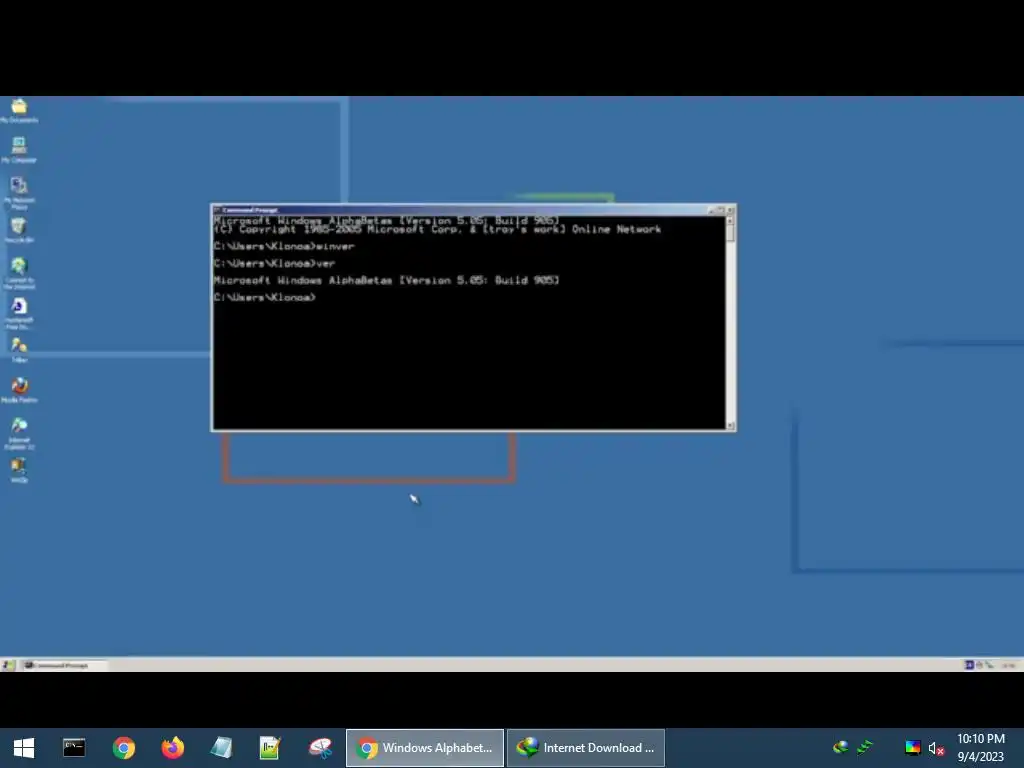Viewport: 1024px width, 768px height.
Task: Unmute the speaker volume tray icon
Action: pyautogui.click(x=936, y=748)
